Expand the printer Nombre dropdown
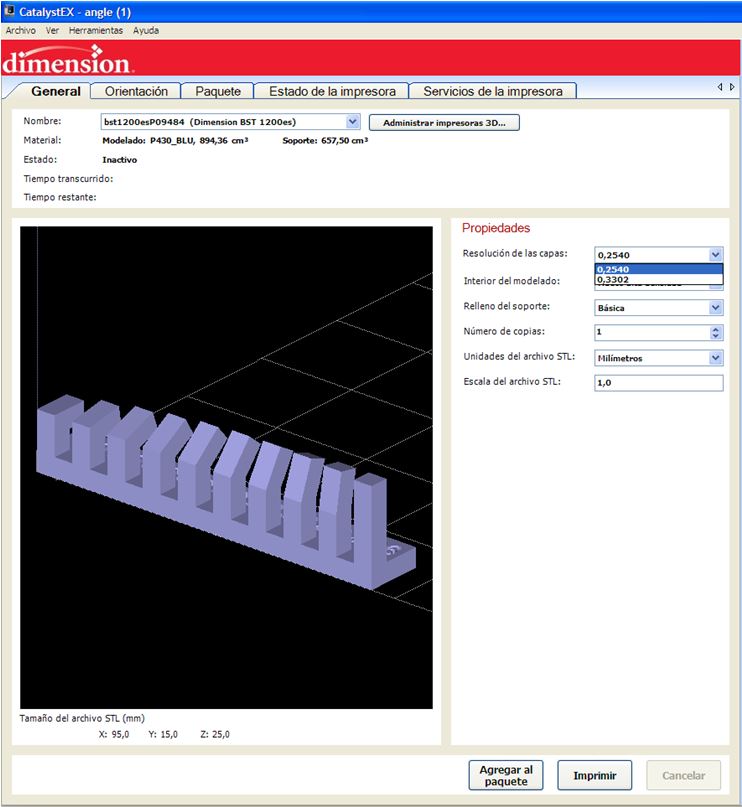 click(x=352, y=122)
